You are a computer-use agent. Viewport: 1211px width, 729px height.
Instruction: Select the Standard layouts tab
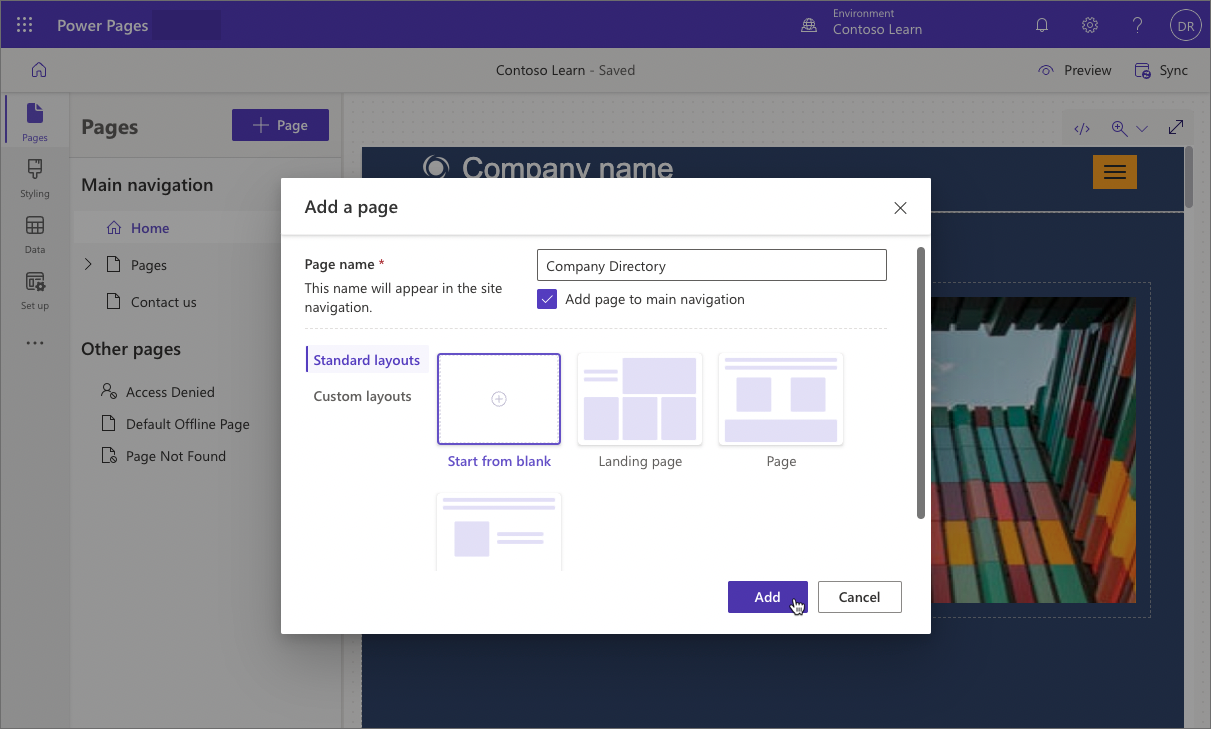tap(367, 360)
